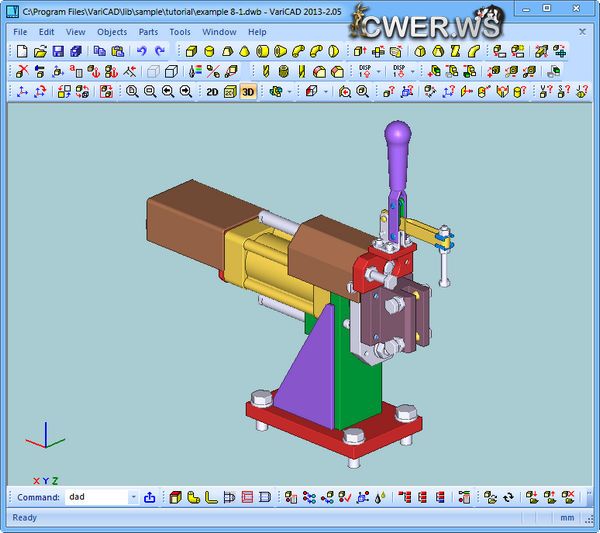Select the Box solid creation tool
Viewport: 600px width, 533px height.
(x=192, y=51)
